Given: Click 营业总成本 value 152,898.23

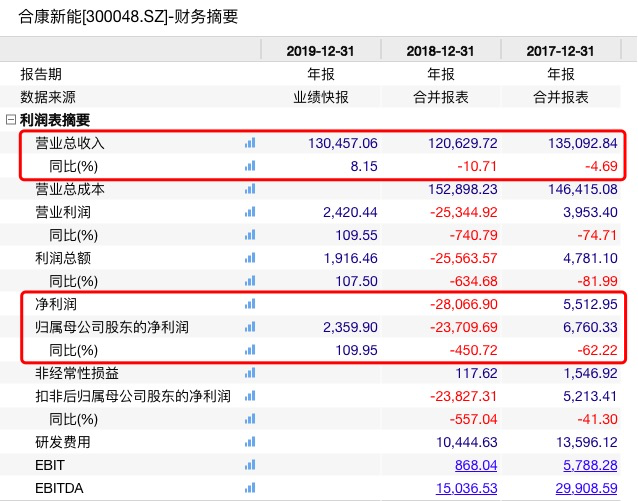Looking at the screenshot, I should coord(463,189).
